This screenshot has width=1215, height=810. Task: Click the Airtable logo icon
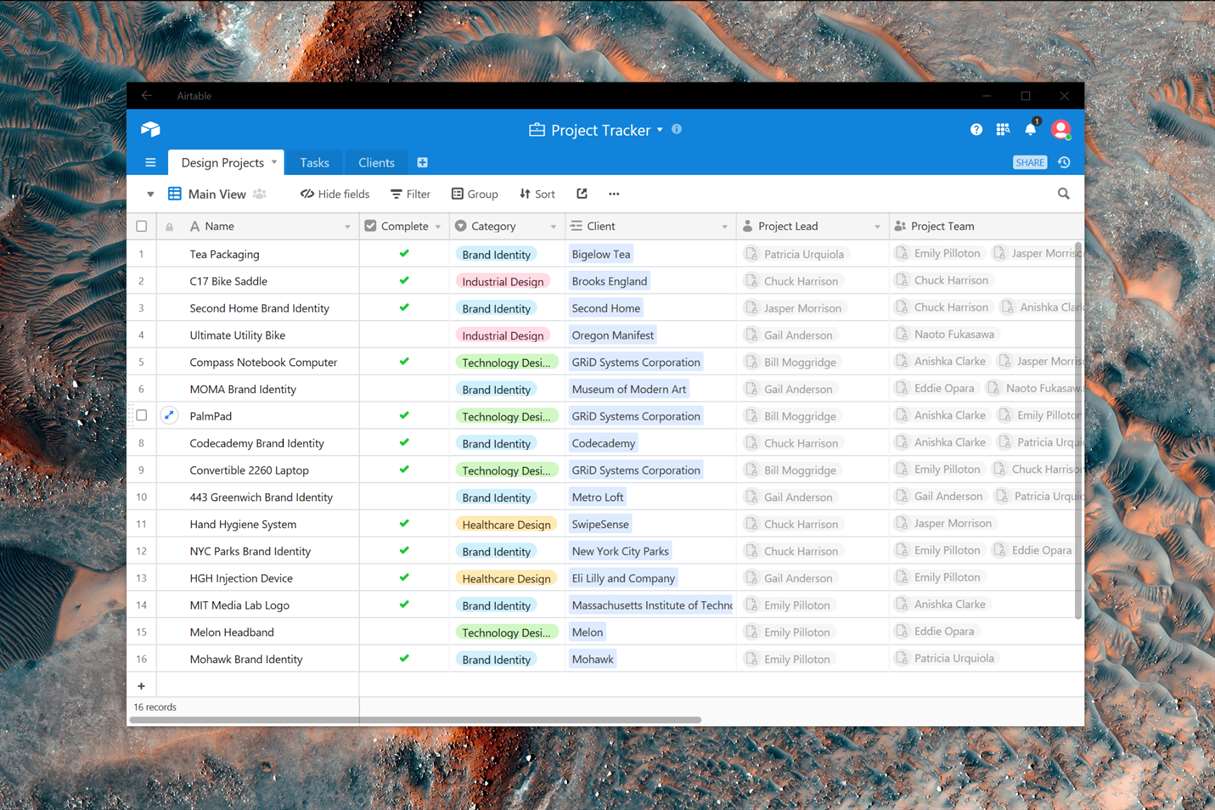coord(150,129)
